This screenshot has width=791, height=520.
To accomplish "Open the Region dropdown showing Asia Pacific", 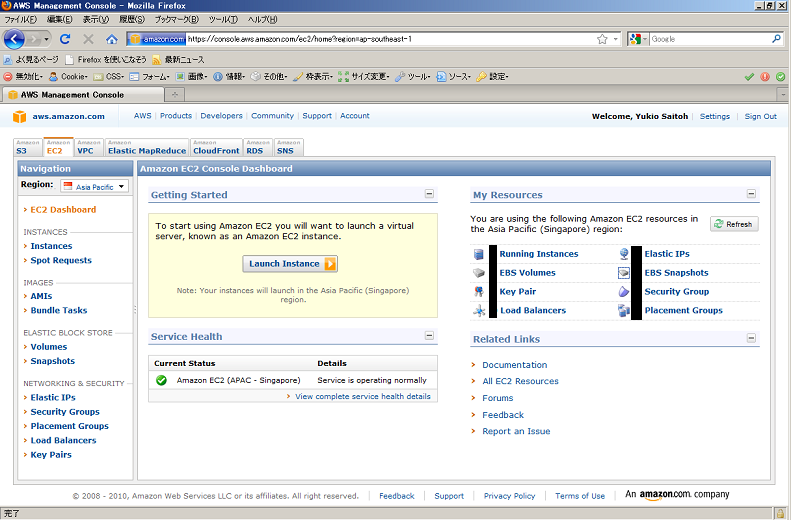I will coord(95,186).
